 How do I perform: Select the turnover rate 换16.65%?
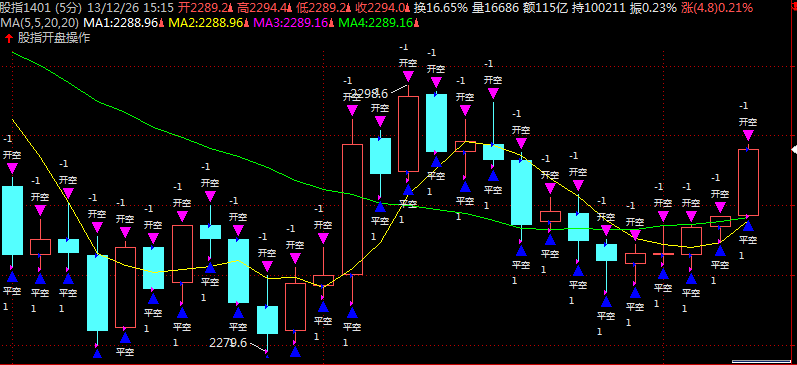(441, 8)
